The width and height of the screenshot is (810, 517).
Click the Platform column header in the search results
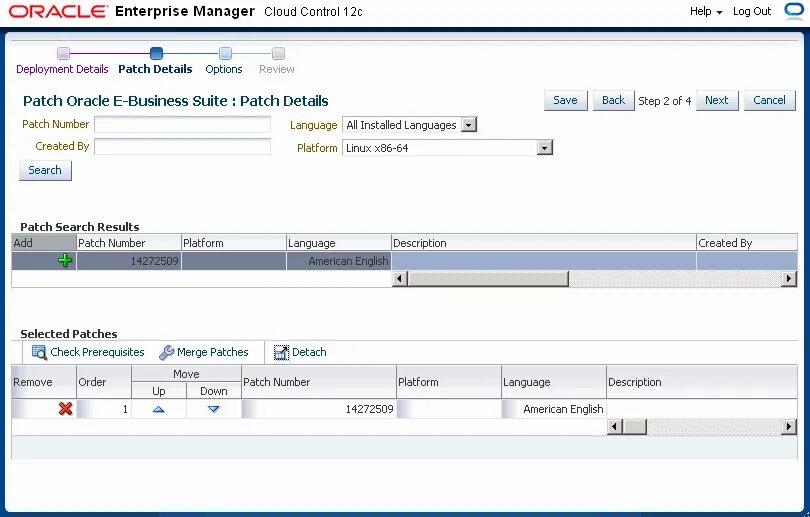pos(233,243)
